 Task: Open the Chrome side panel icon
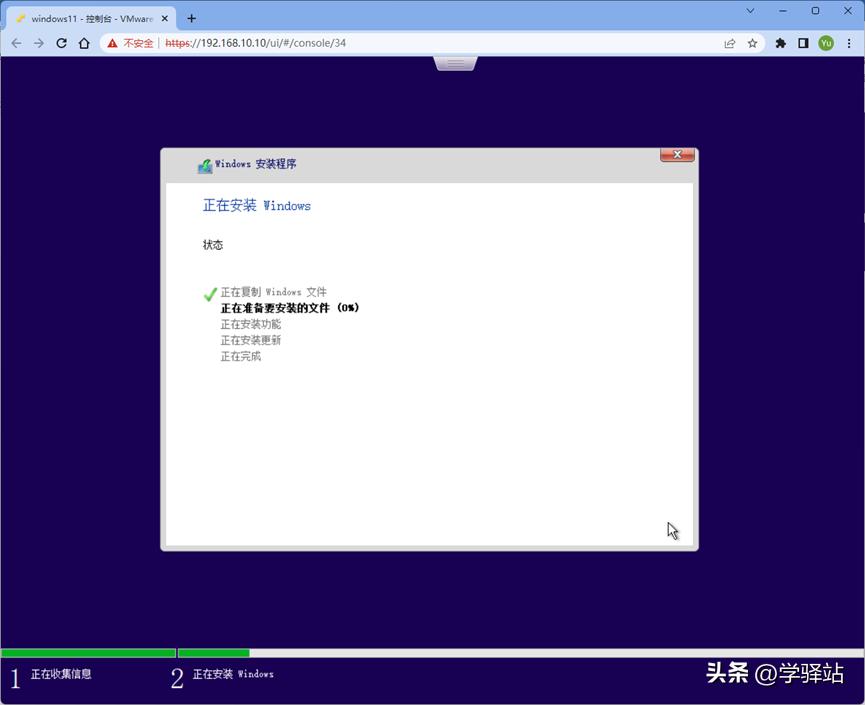pyautogui.click(x=804, y=43)
